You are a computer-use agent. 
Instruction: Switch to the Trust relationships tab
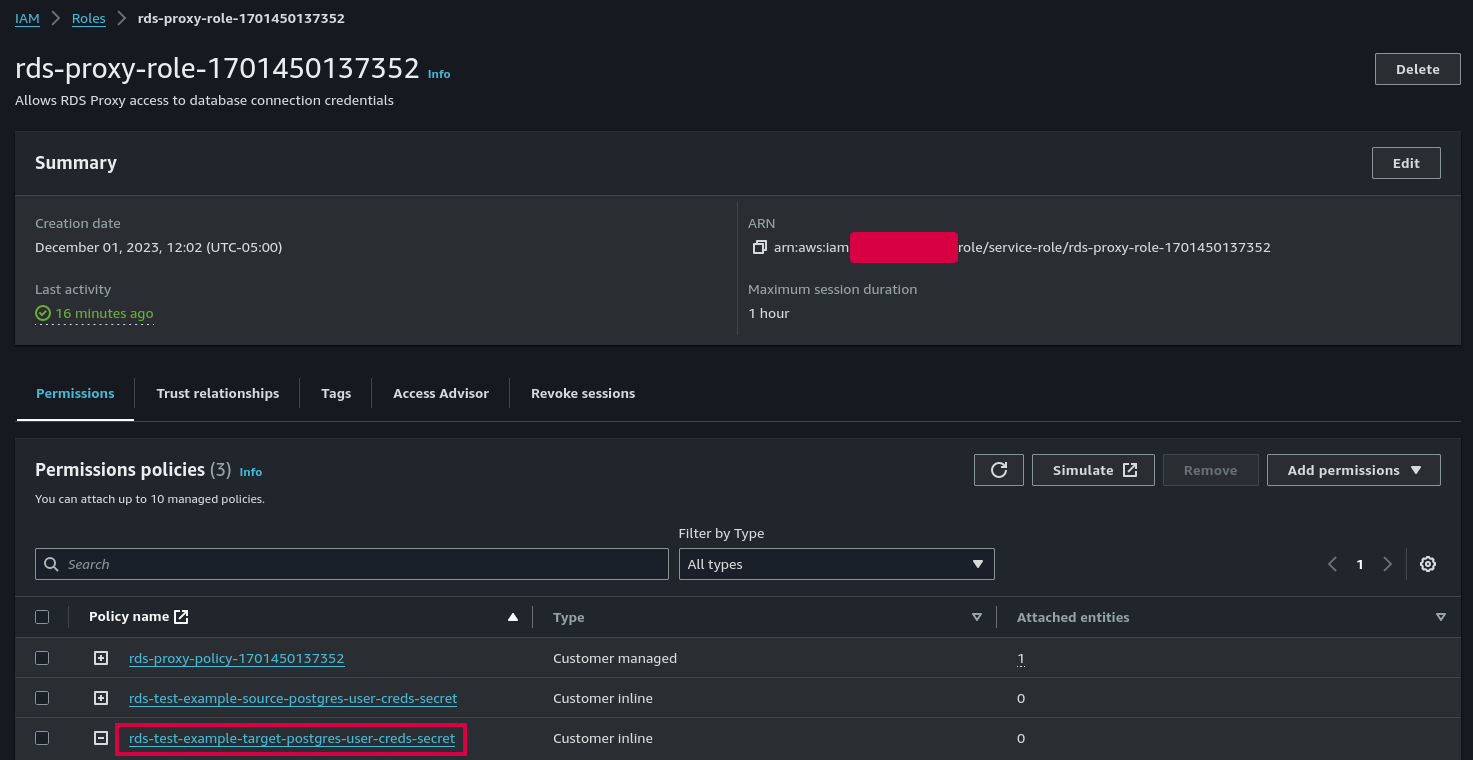(217, 393)
